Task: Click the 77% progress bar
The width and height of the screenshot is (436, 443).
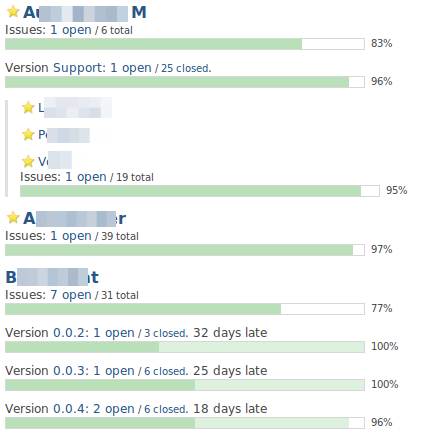Action: pyautogui.click(x=185, y=309)
